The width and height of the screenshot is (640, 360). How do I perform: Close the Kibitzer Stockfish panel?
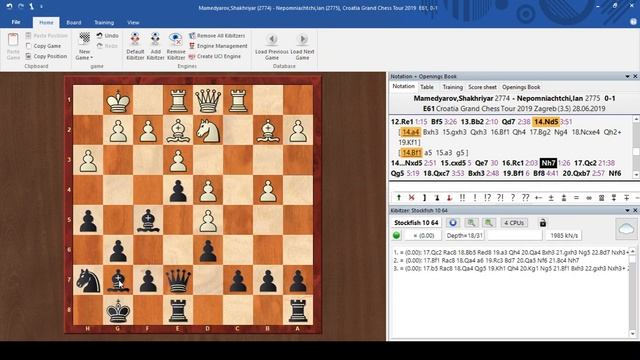pos(635,210)
